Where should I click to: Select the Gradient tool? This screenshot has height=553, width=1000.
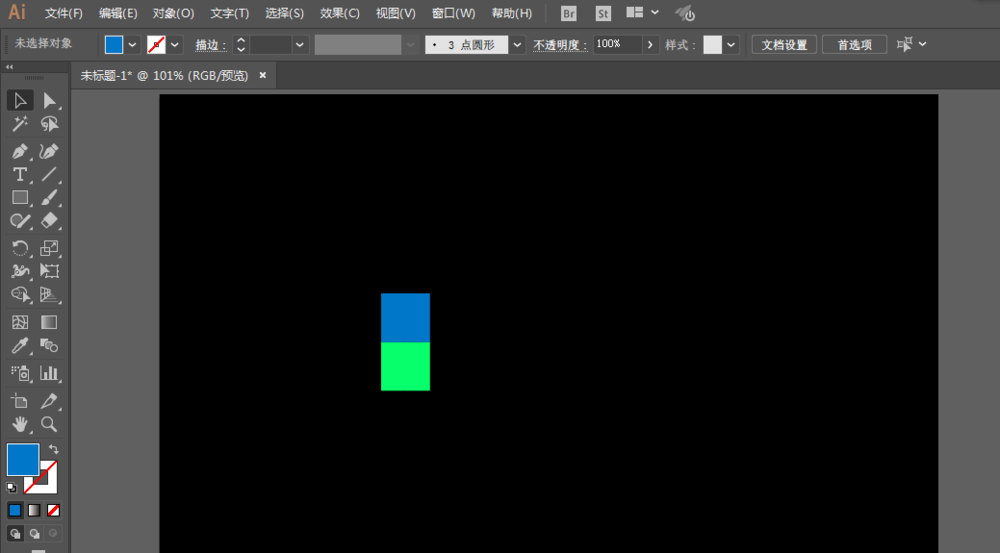pyautogui.click(x=49, y=322)
